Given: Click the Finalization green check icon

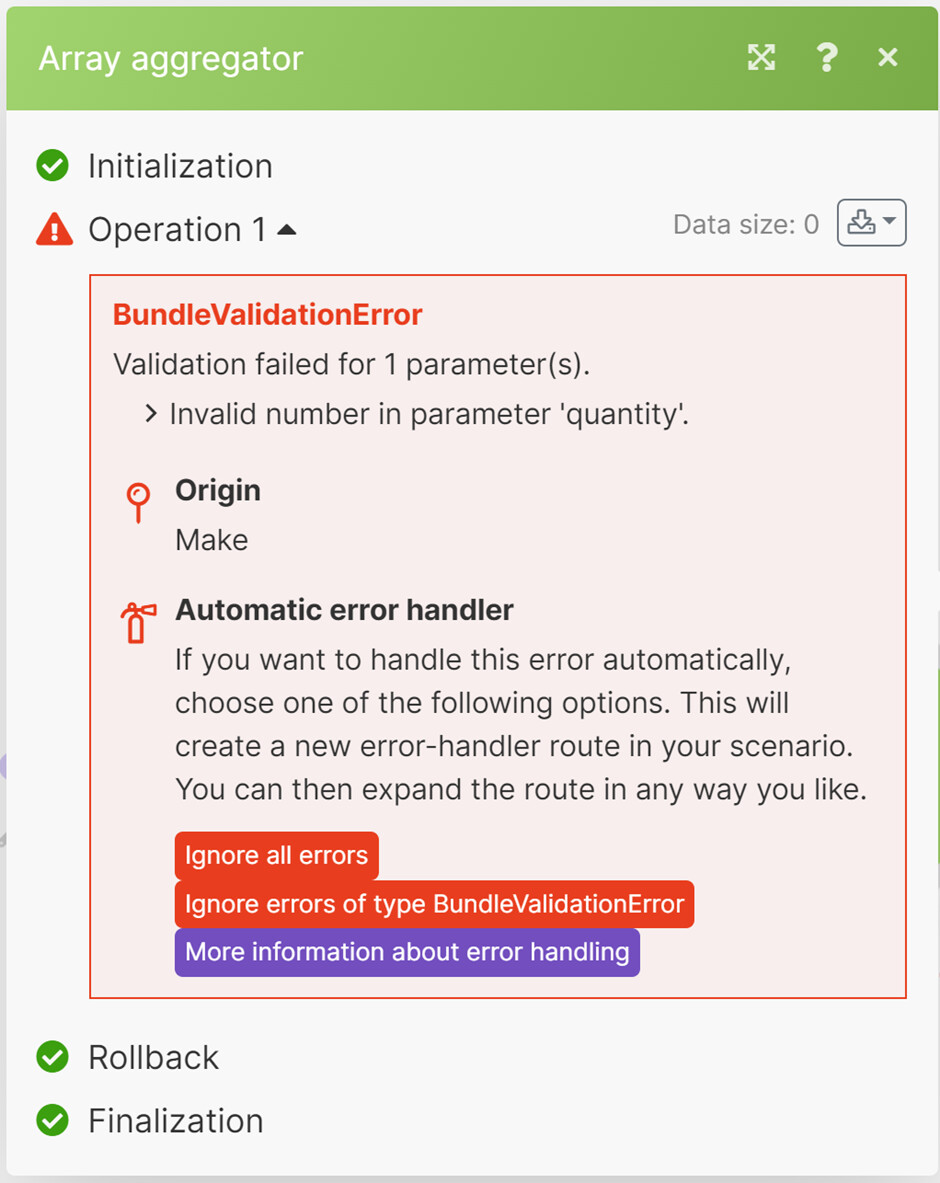Looking at the screenshot, I should click(x=52, y=1121).
